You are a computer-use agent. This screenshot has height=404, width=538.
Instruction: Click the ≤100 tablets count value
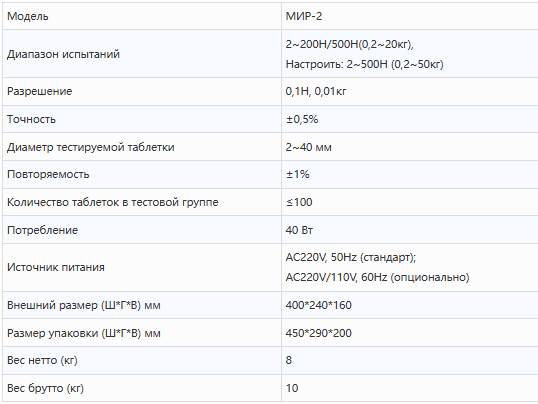pos(299,202)
